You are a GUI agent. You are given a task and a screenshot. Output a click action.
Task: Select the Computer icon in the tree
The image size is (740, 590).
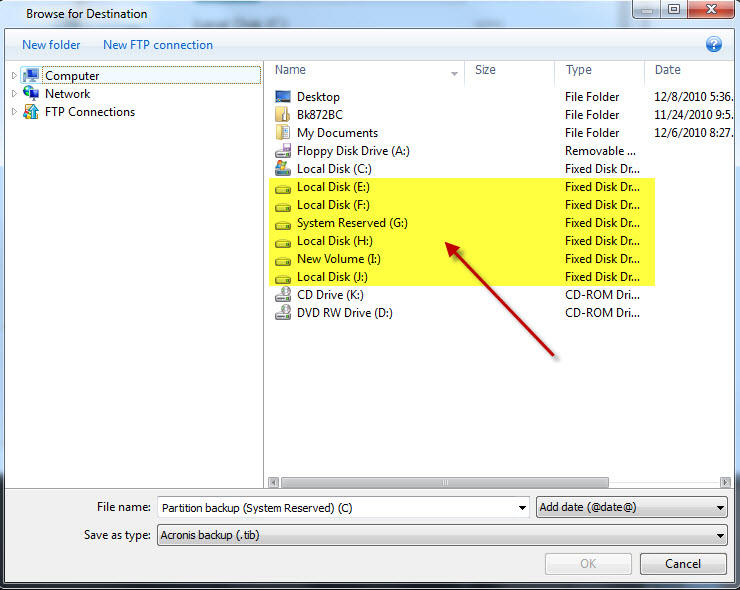click(31, 75)
